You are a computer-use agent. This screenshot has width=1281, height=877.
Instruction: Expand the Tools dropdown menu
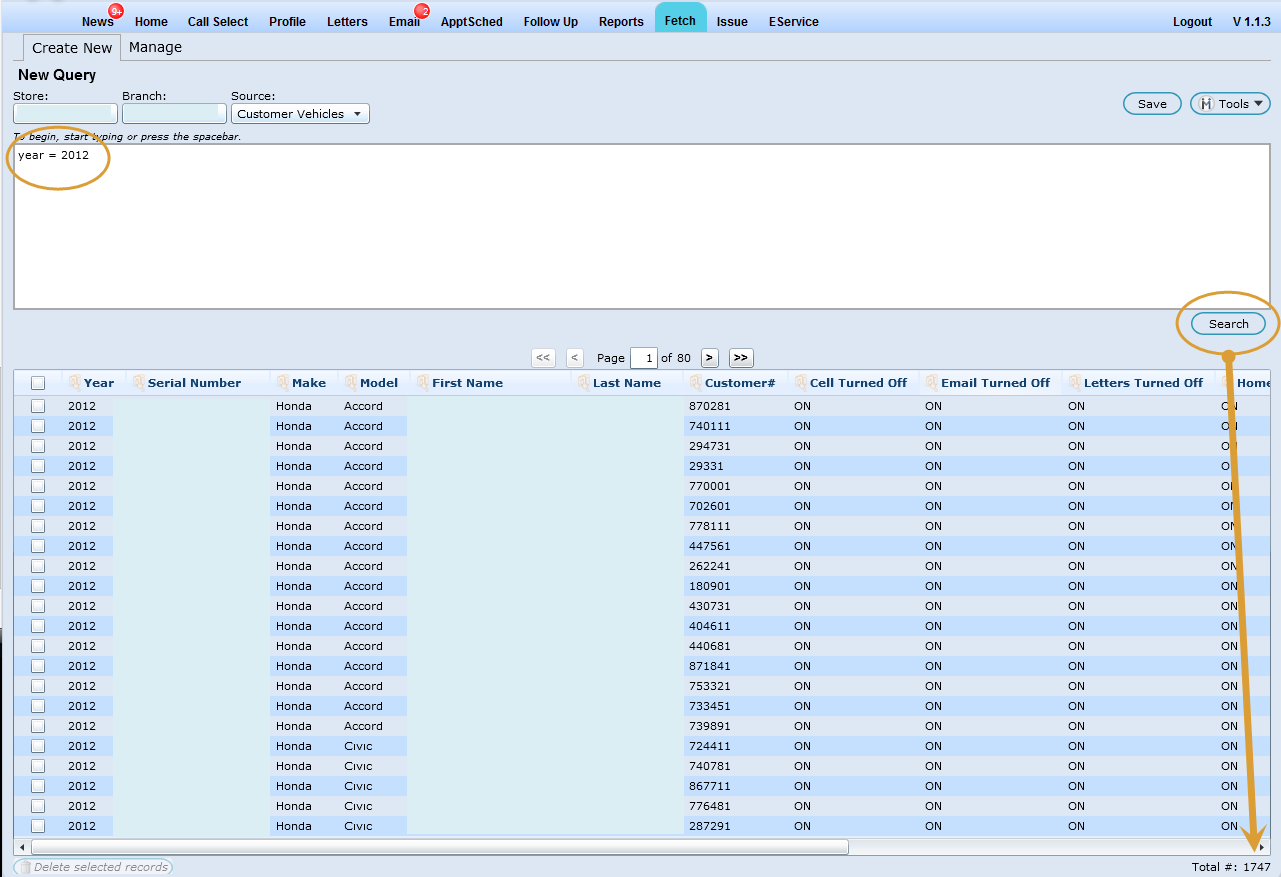tap(1229, 104)
